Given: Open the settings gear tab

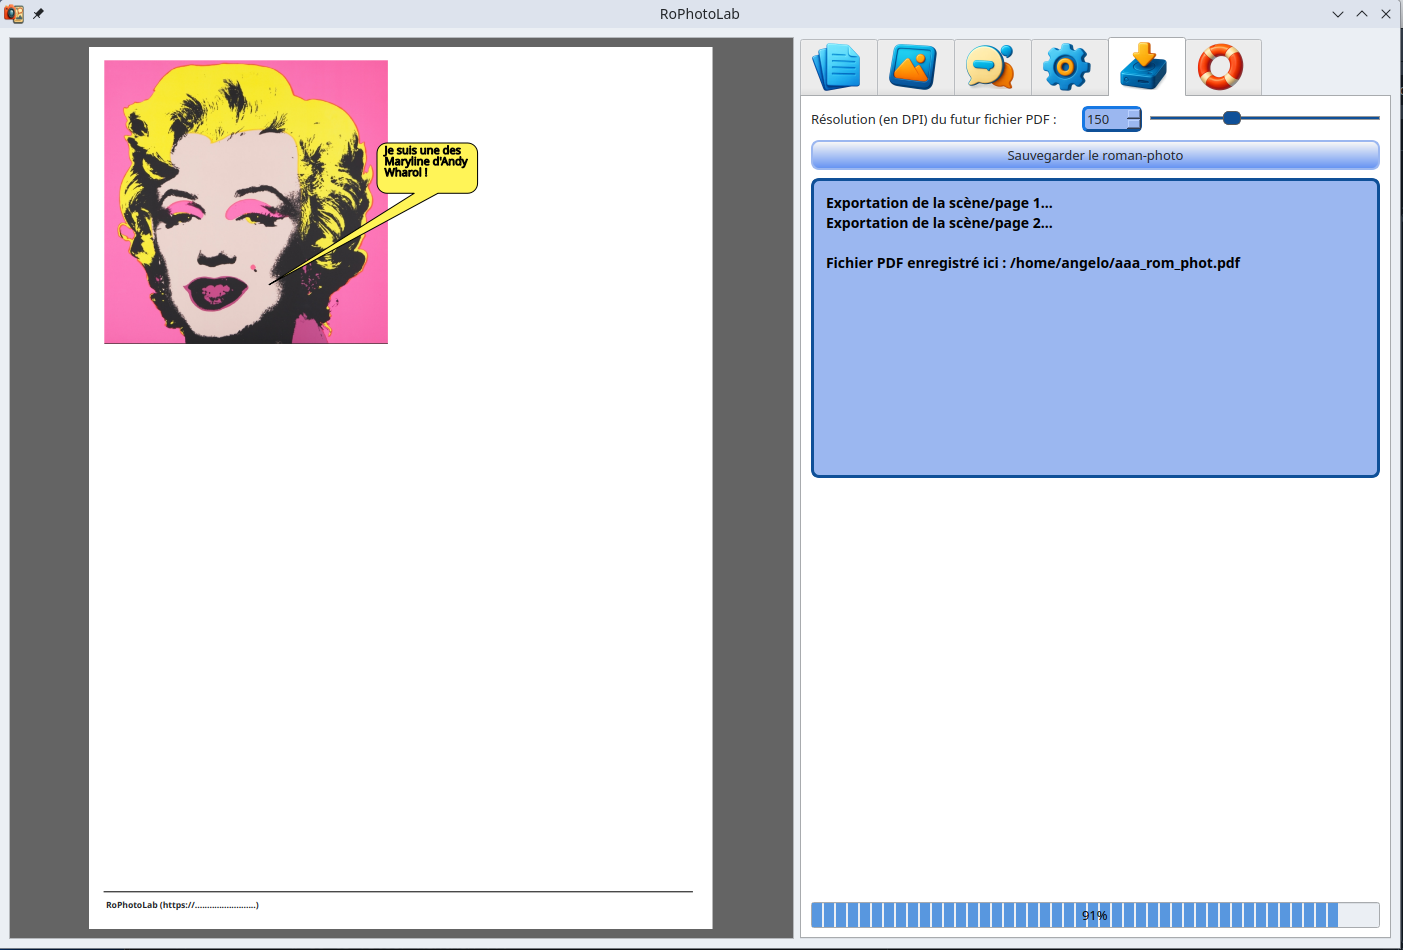Looking at the screenshot, I should click(x=1068, y=67).
